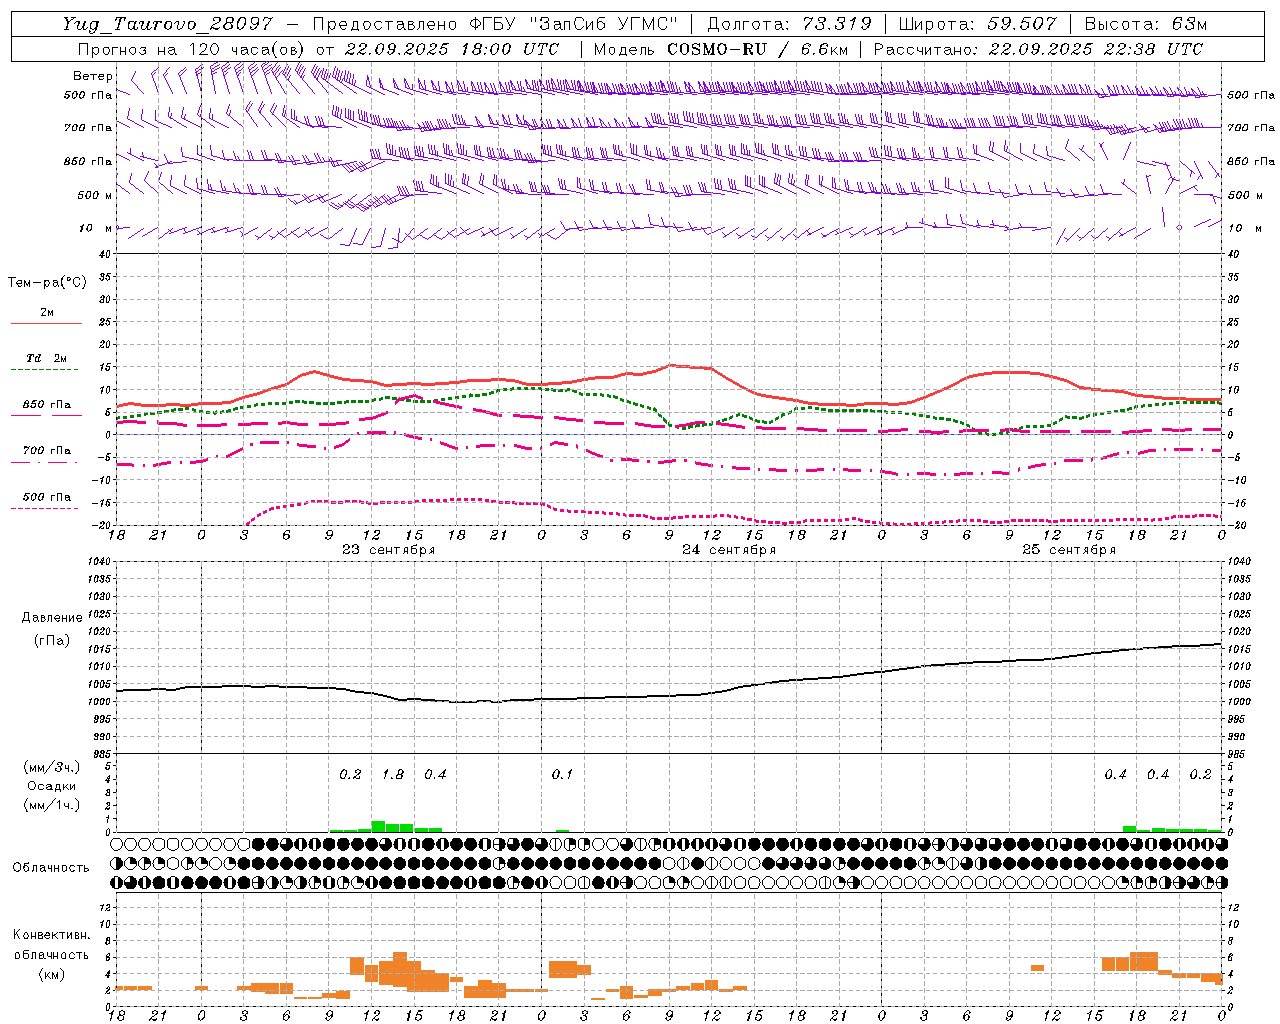Click the 0.1 precipitation amount value
1280x1024 pixels.
pyautogui.click(x=562, y=775)
